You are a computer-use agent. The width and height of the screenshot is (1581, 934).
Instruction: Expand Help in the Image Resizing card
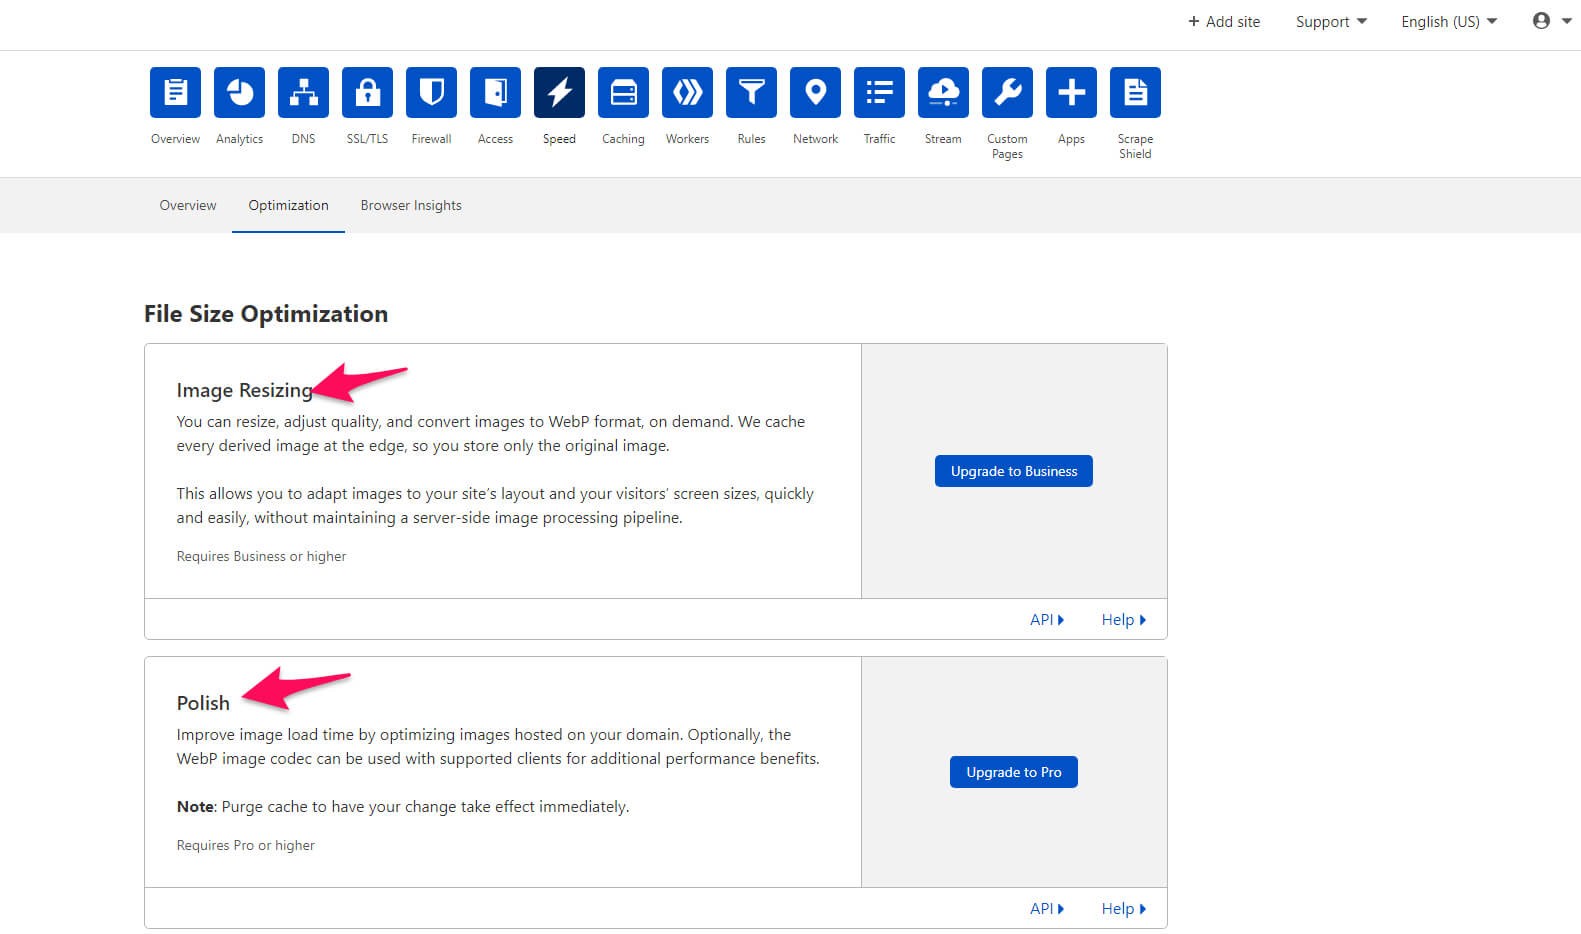tap(1124, 620)
